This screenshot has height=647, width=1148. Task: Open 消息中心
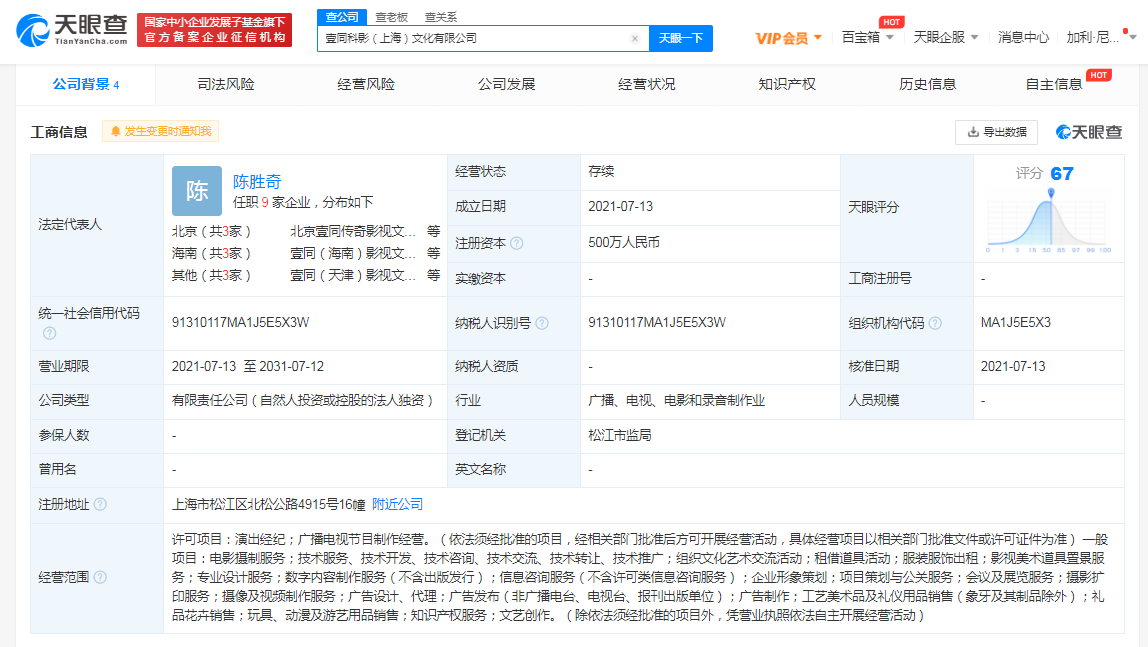point(1023,37)
